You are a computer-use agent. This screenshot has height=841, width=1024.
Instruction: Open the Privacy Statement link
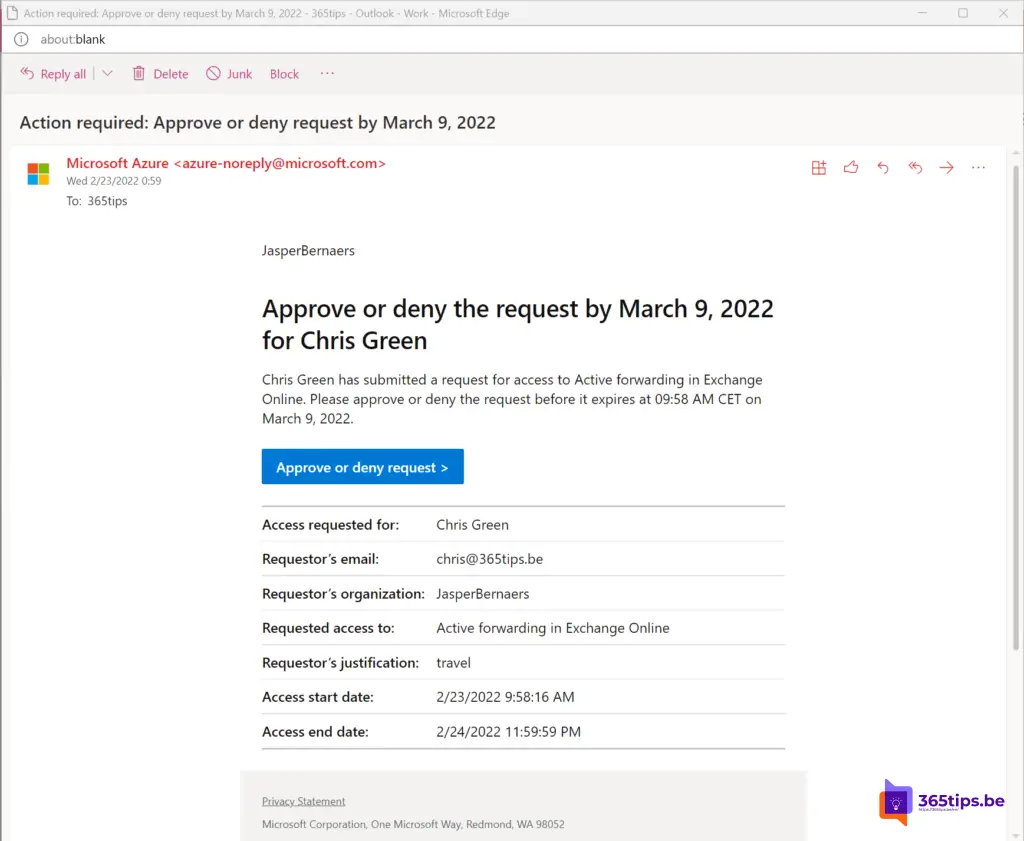pos(304,801)
